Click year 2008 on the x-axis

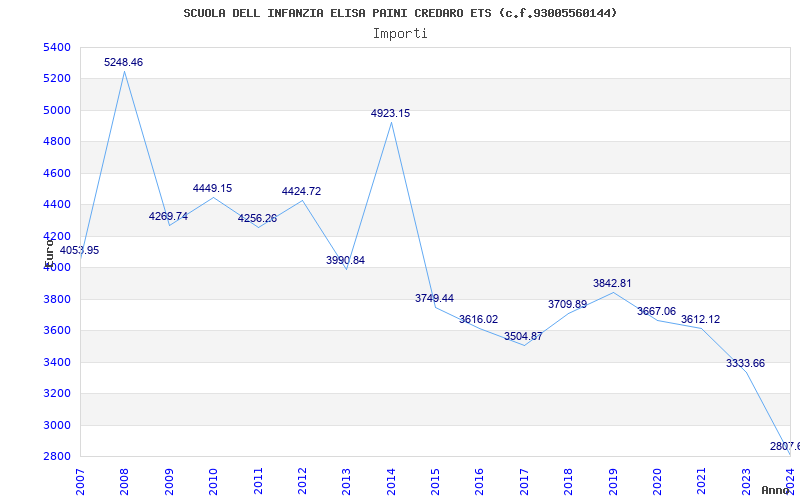point(124,482)
